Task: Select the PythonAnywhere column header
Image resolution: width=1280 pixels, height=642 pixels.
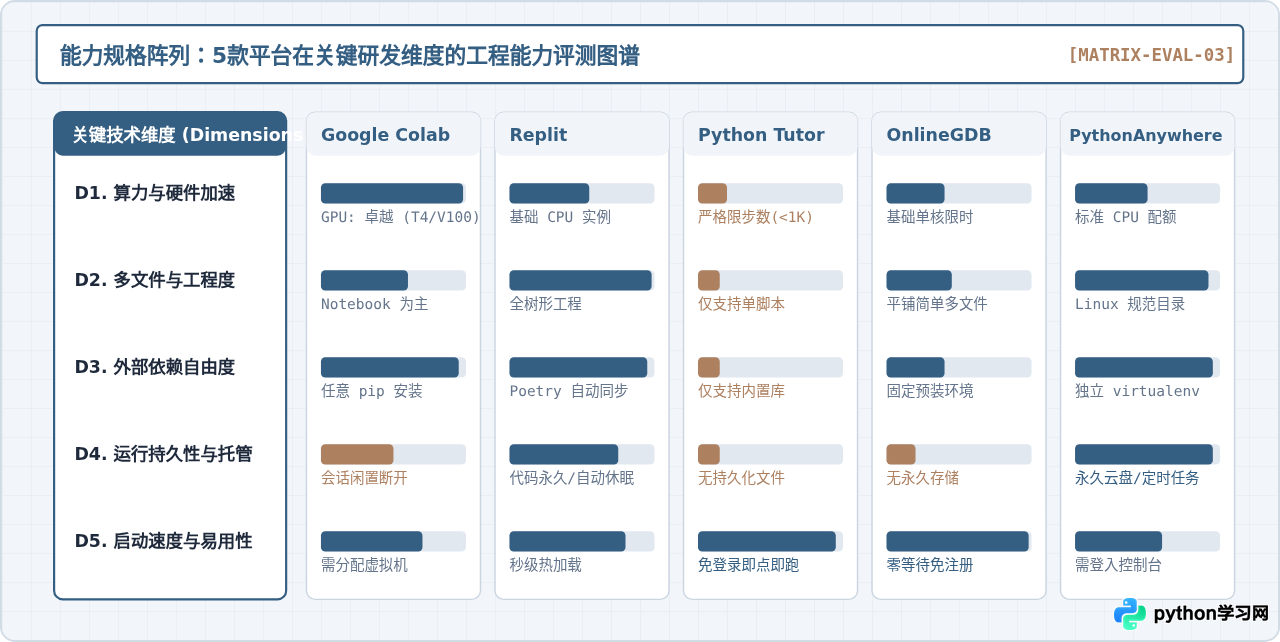Action: pyautogui.click(x=1147, y=134)
